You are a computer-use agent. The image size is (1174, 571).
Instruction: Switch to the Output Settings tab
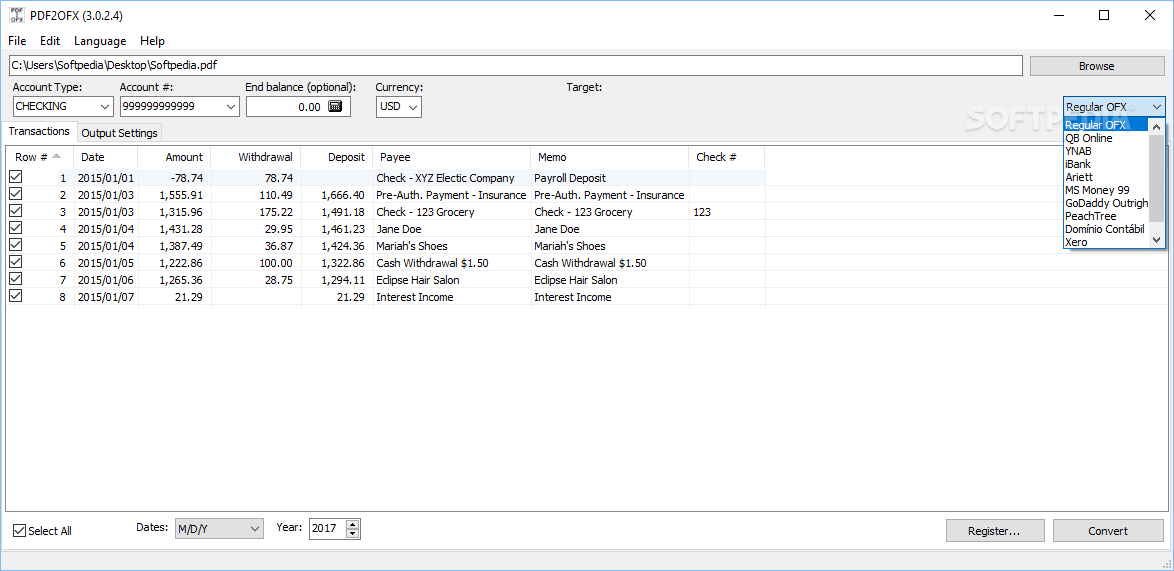point(119,133)
